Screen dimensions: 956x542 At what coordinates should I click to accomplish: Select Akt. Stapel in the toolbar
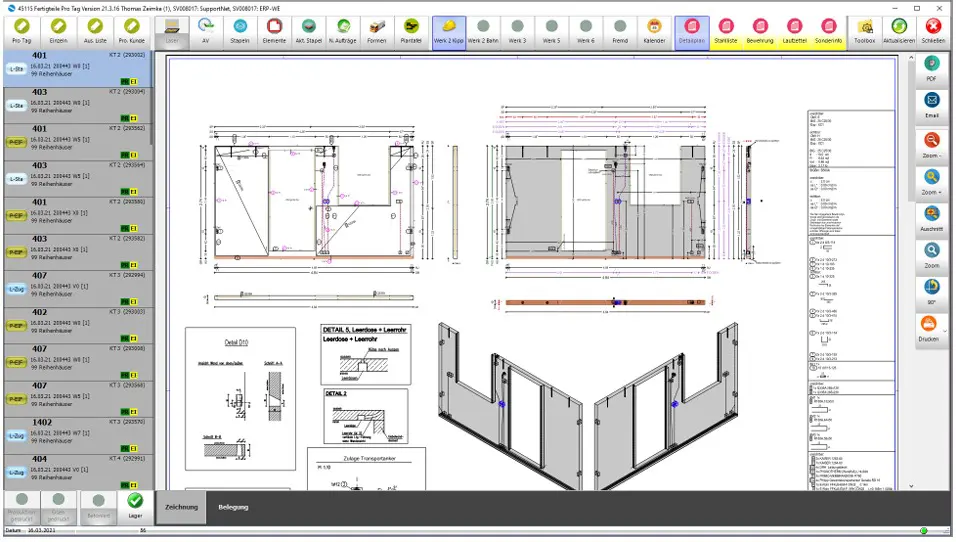[309, 31]
